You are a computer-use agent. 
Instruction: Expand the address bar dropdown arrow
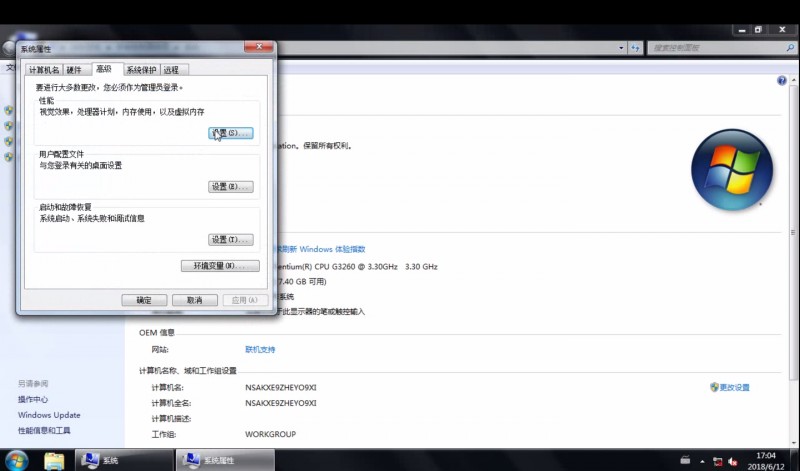click(621, 48)
